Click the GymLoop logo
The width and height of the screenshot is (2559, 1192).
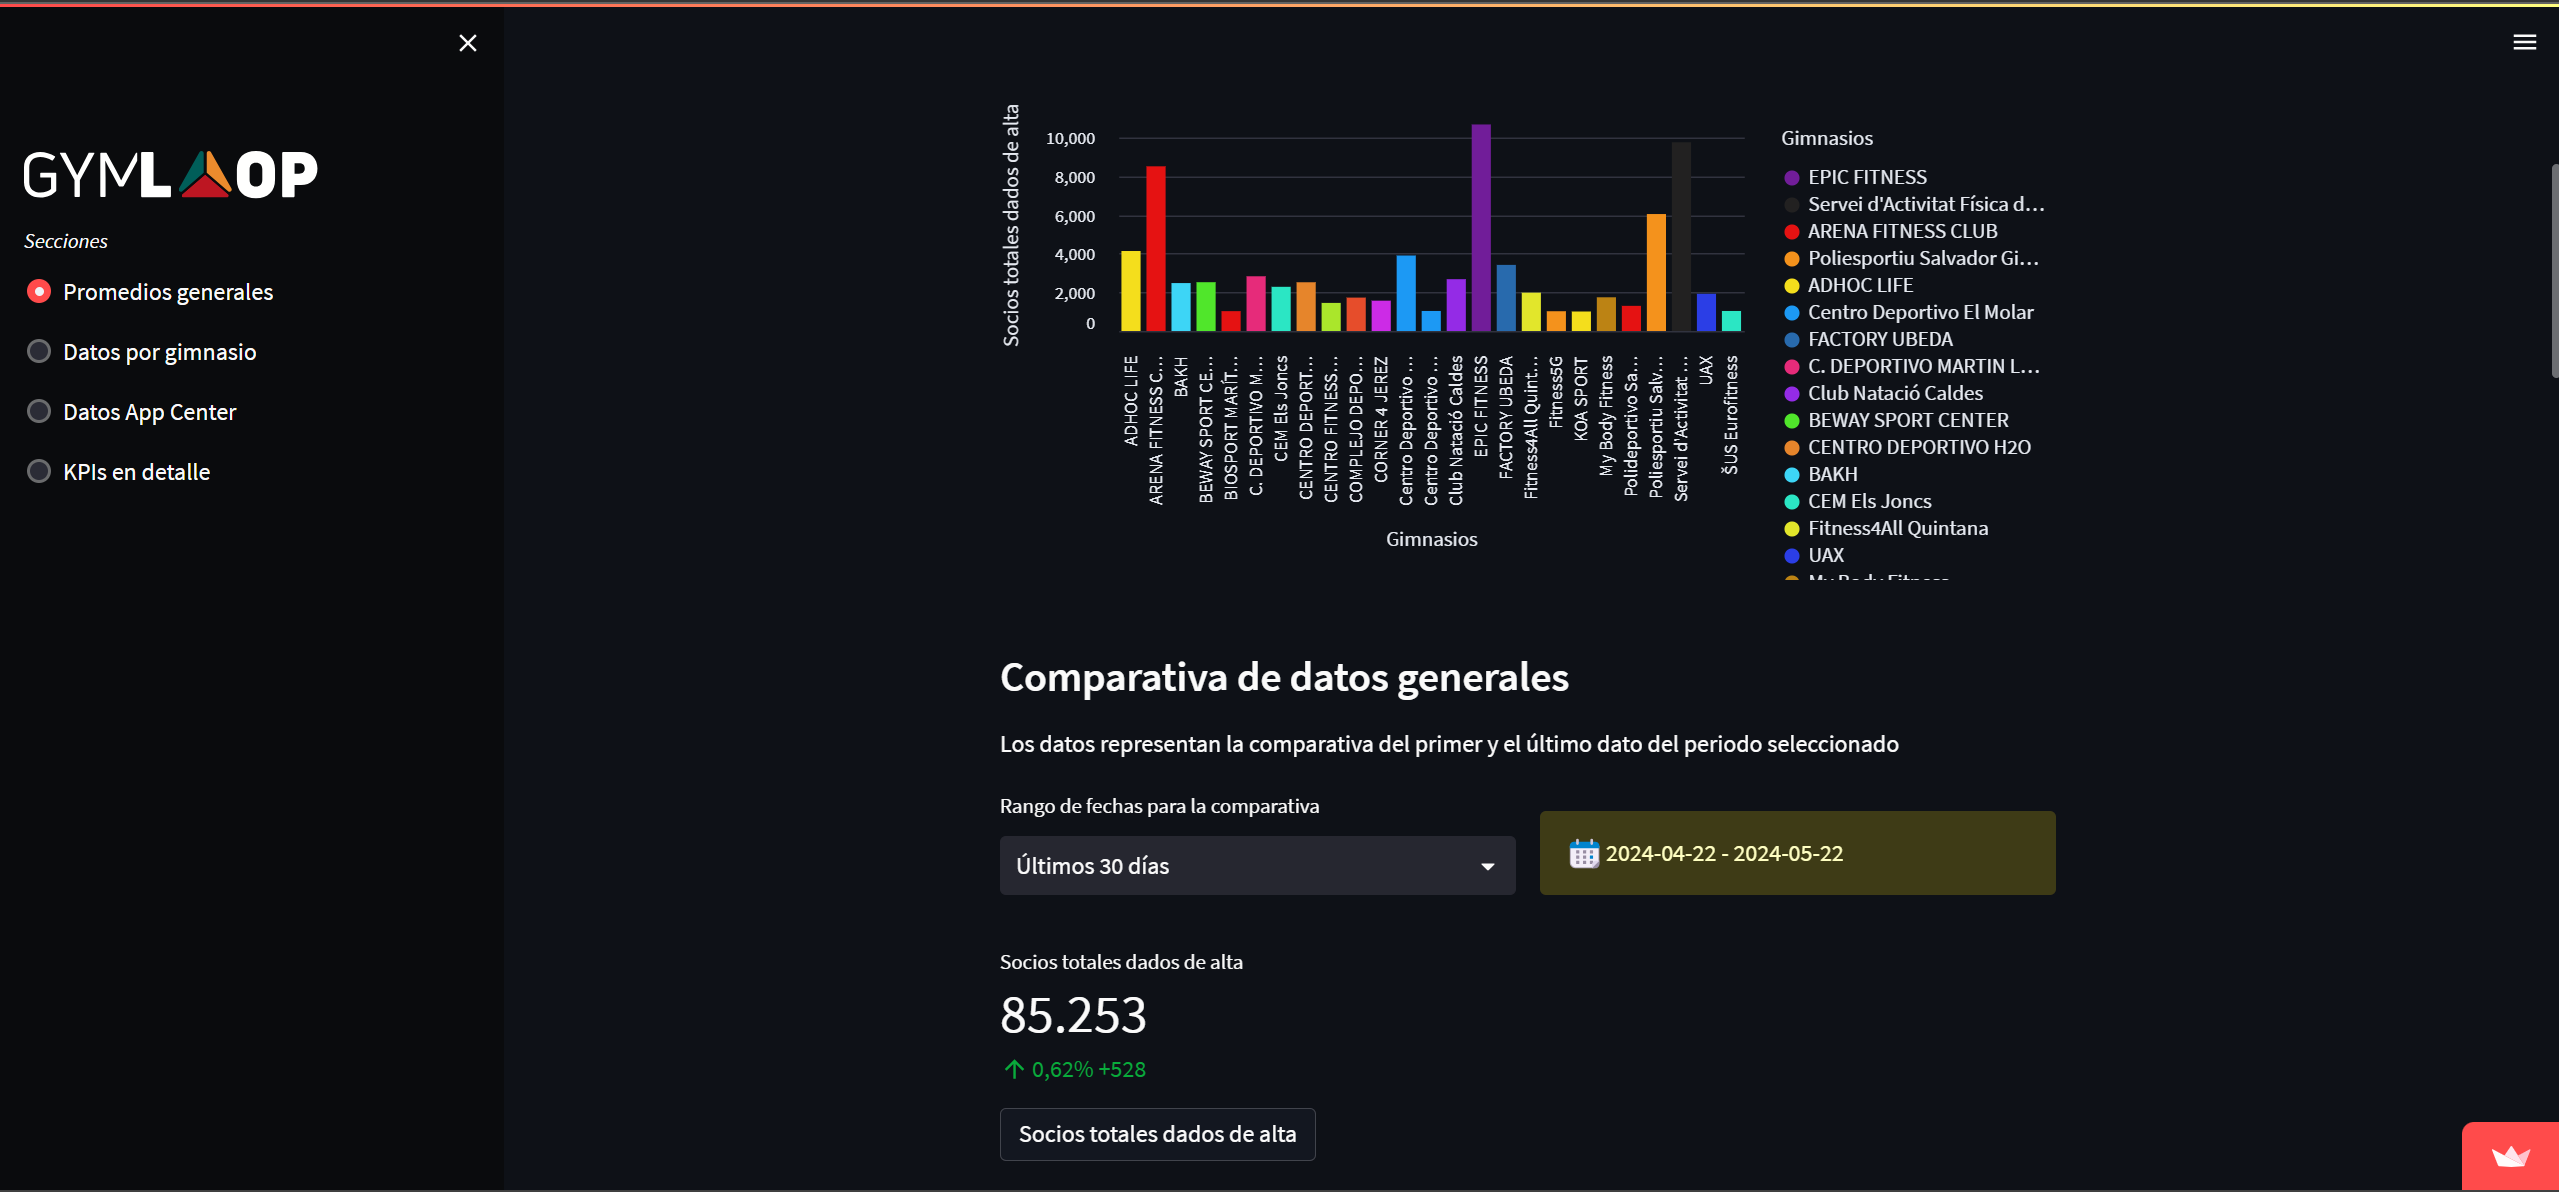click(171, 175)
